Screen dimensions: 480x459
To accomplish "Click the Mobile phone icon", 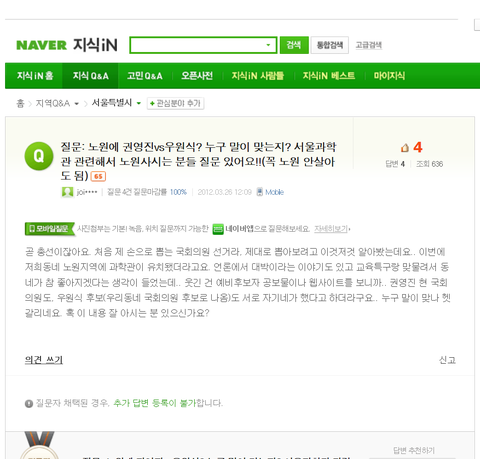I will point(259,192).
